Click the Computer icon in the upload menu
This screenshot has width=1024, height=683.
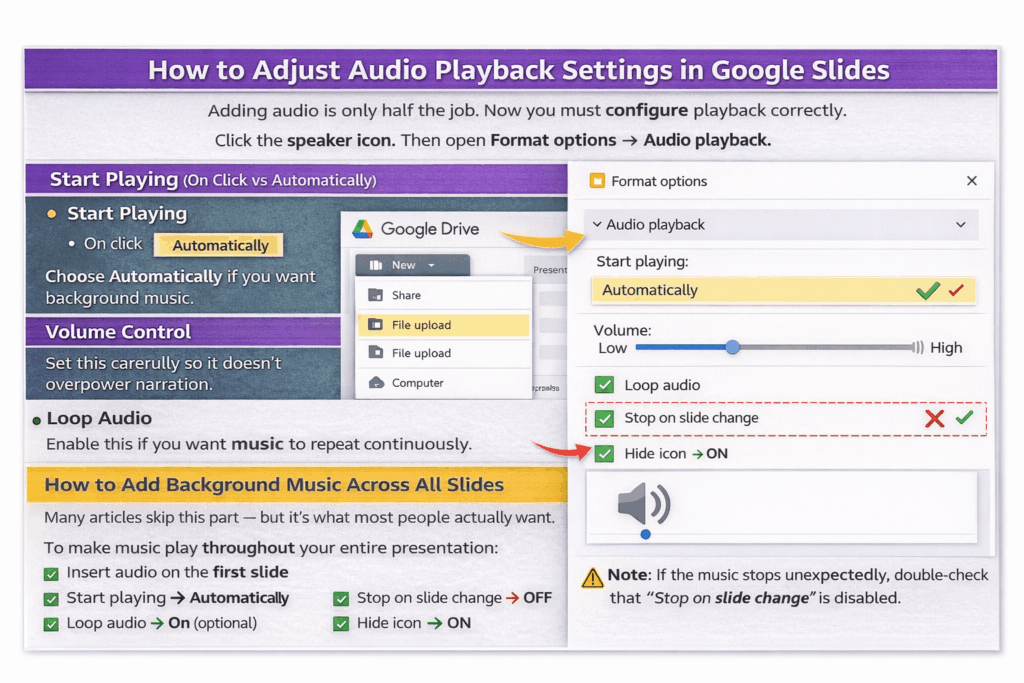[376, 382]
